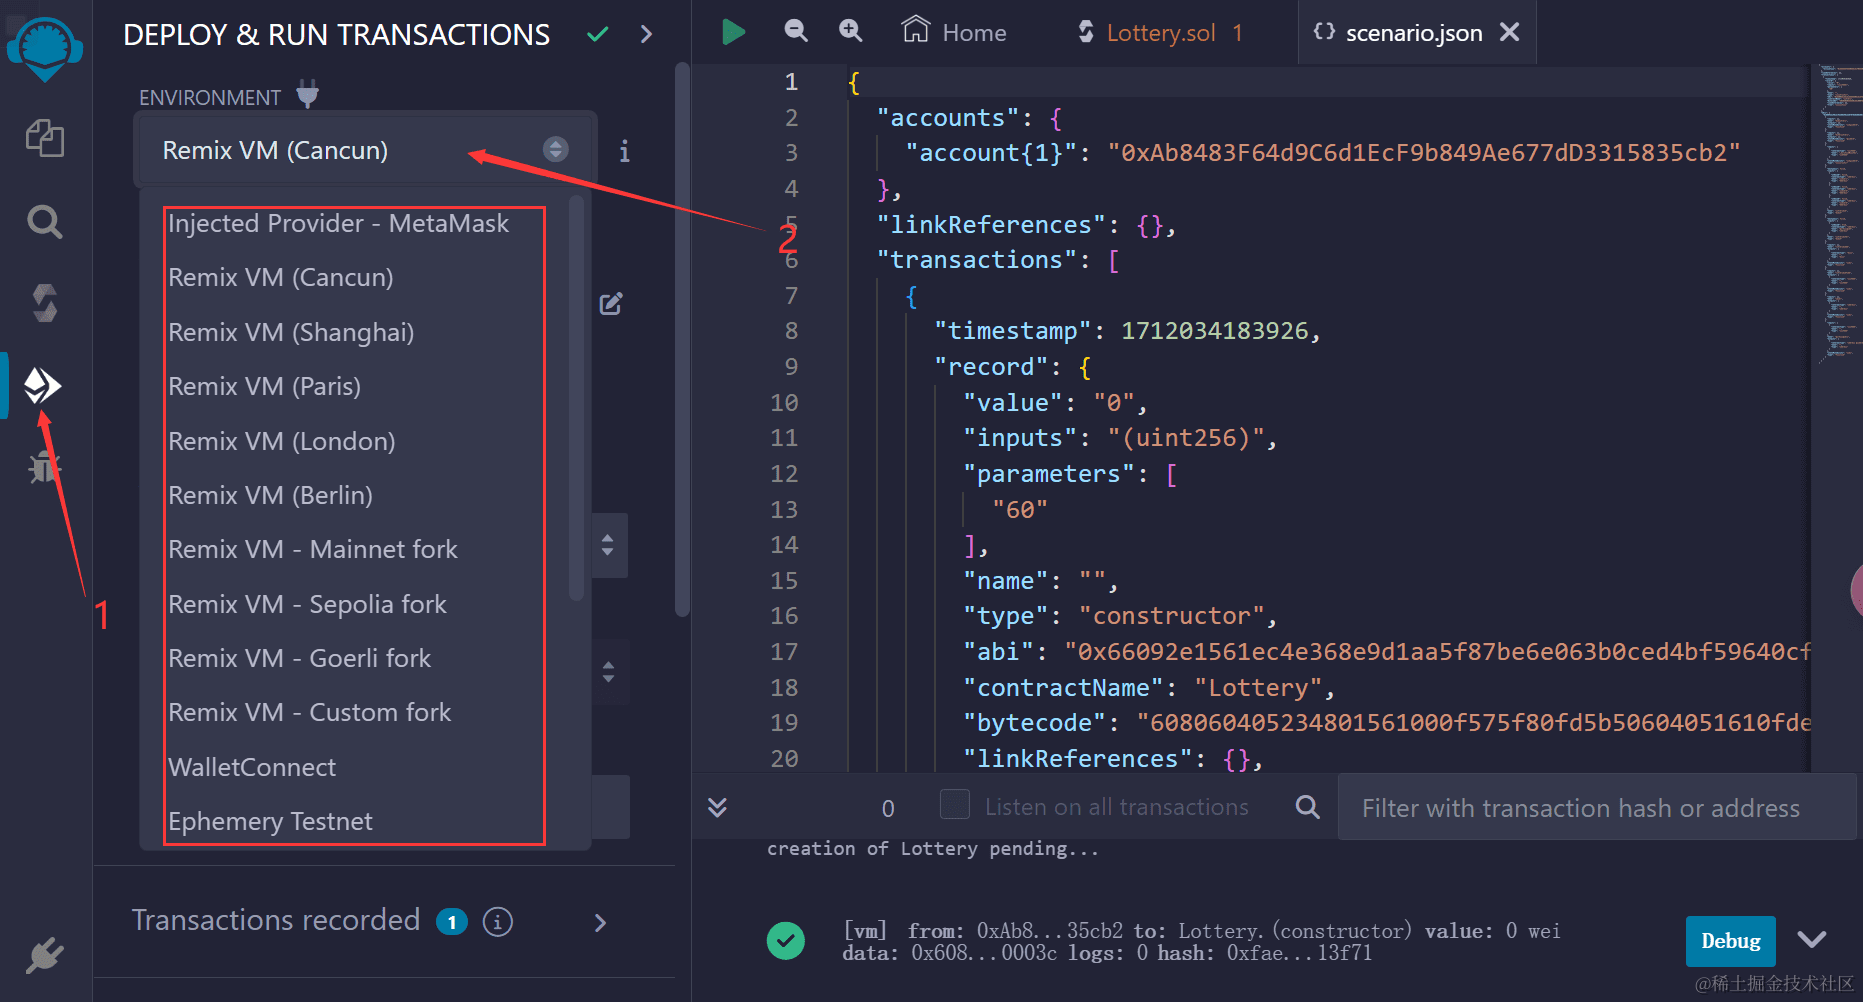Open the Deploy & Run sidebar icon
Image resolution: width=1863 pixels, height=1002 pixels.
click(x=42, y=385)
